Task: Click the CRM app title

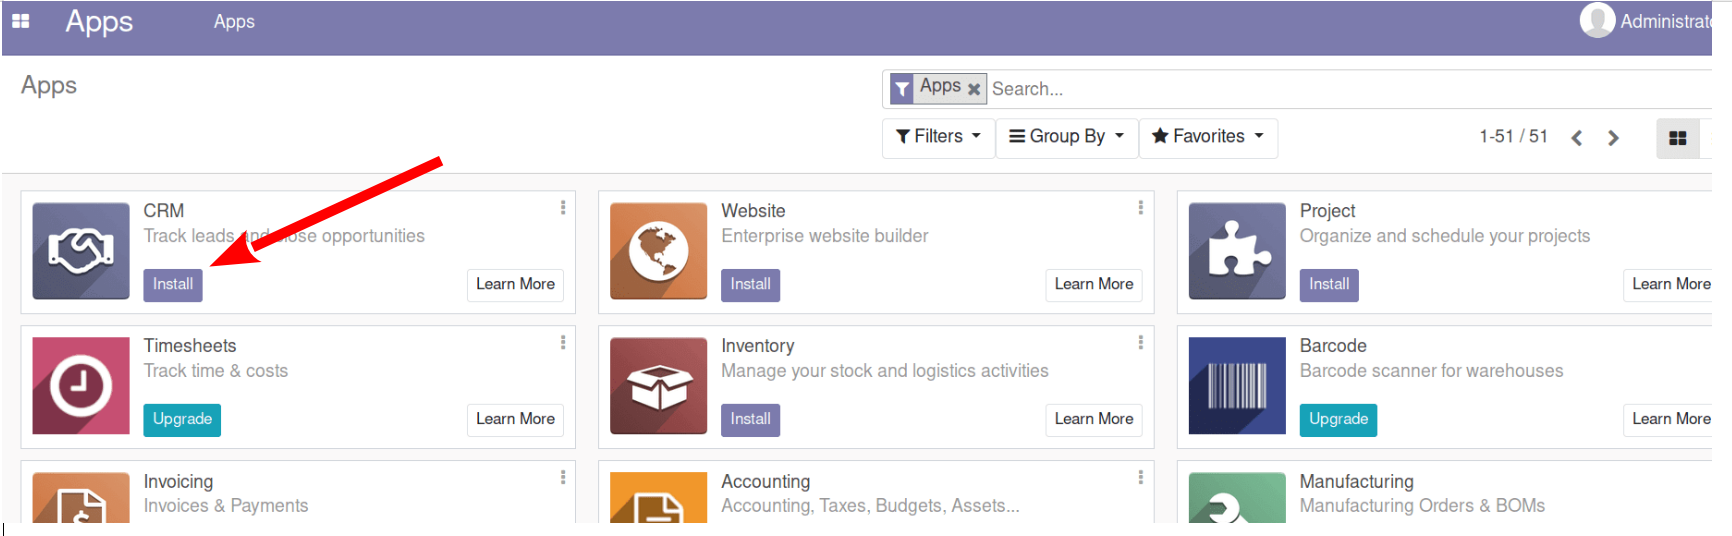Action: 164,211
